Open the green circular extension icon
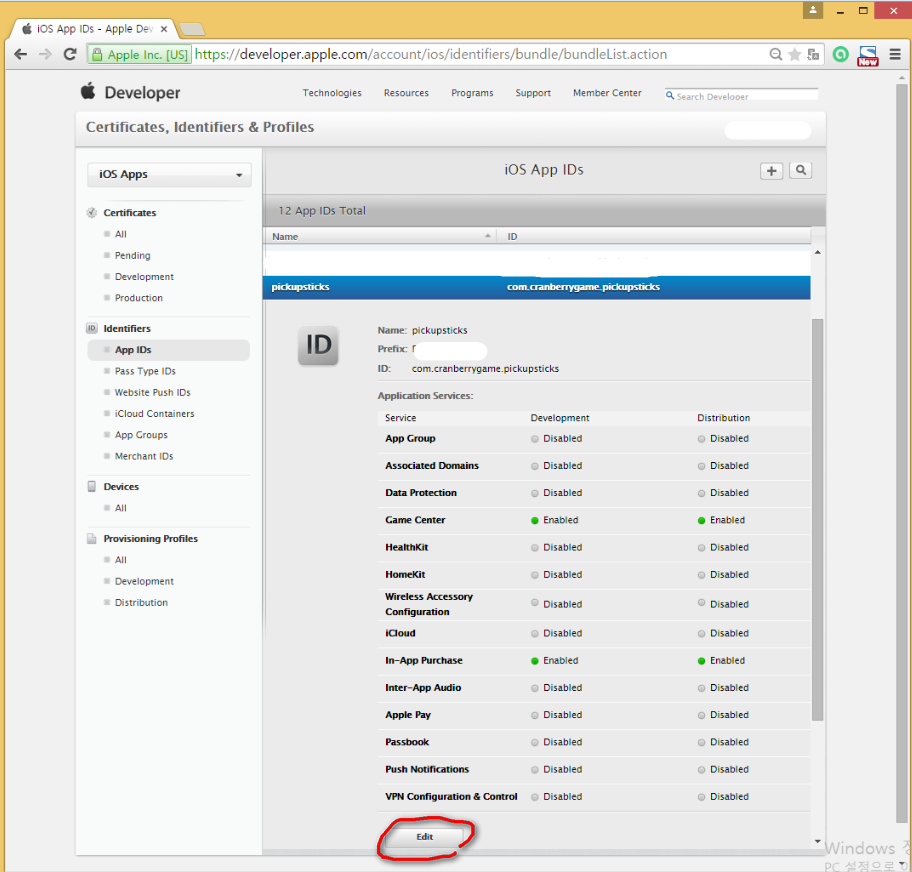912x872 pixels. (x=840, y=55)
